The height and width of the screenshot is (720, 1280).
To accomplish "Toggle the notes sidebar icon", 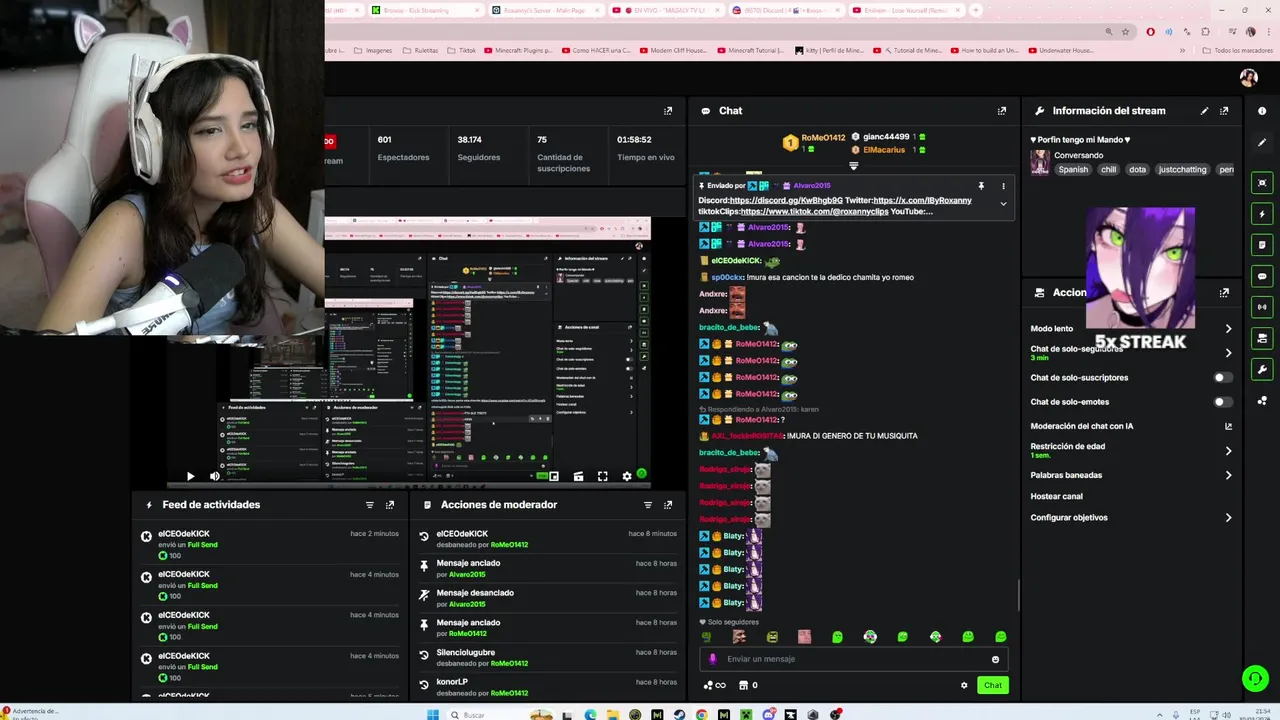I will [x=1262, y=245].
